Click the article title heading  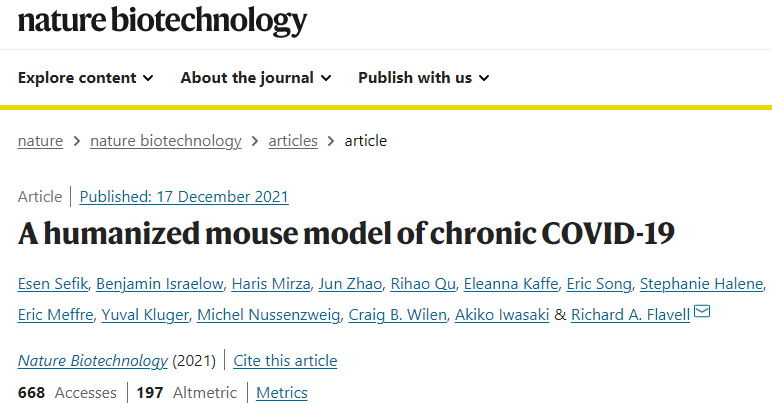point(346,234)
